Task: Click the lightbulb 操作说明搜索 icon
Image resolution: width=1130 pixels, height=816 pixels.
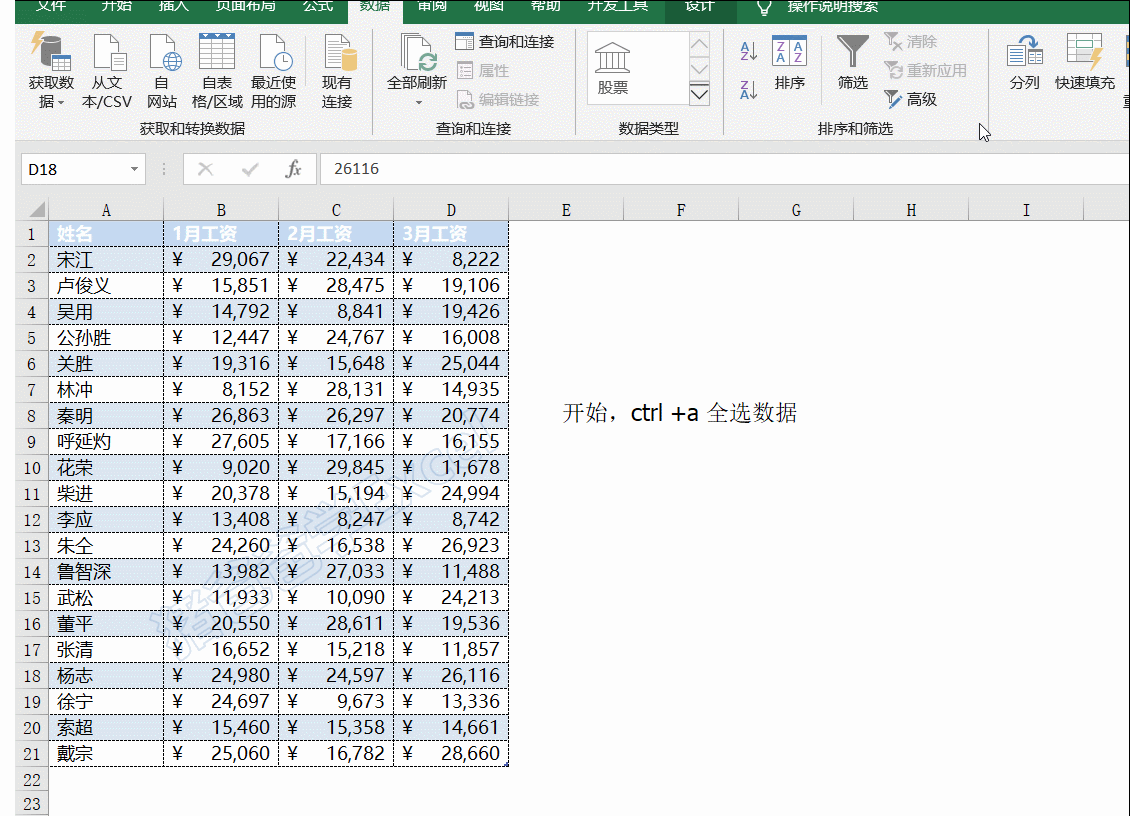Action: (x=764, y=8)
